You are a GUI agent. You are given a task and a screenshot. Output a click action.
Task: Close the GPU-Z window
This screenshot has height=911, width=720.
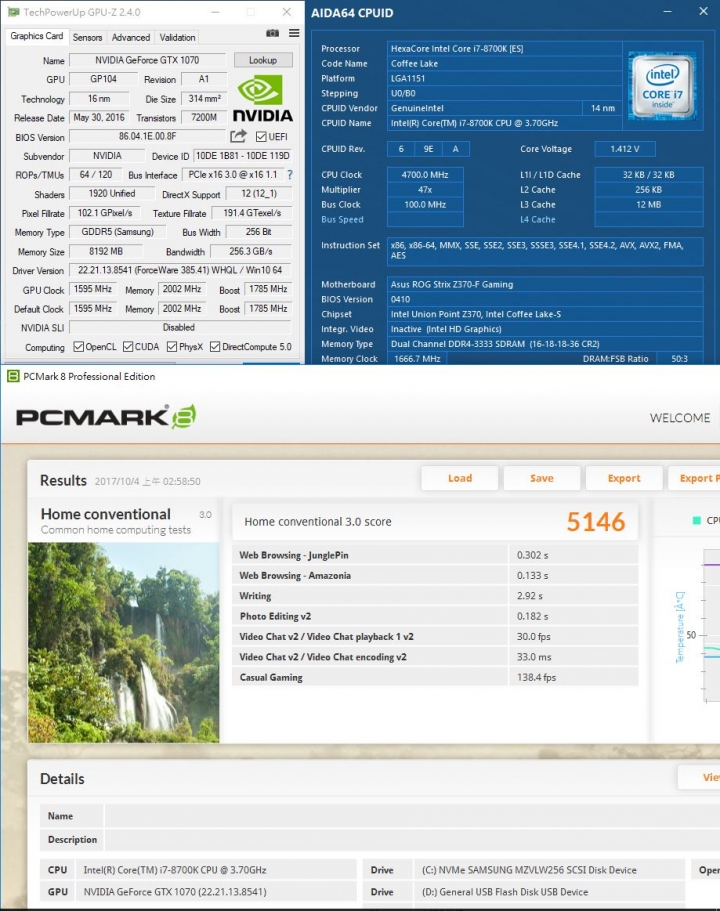(286, 12)
